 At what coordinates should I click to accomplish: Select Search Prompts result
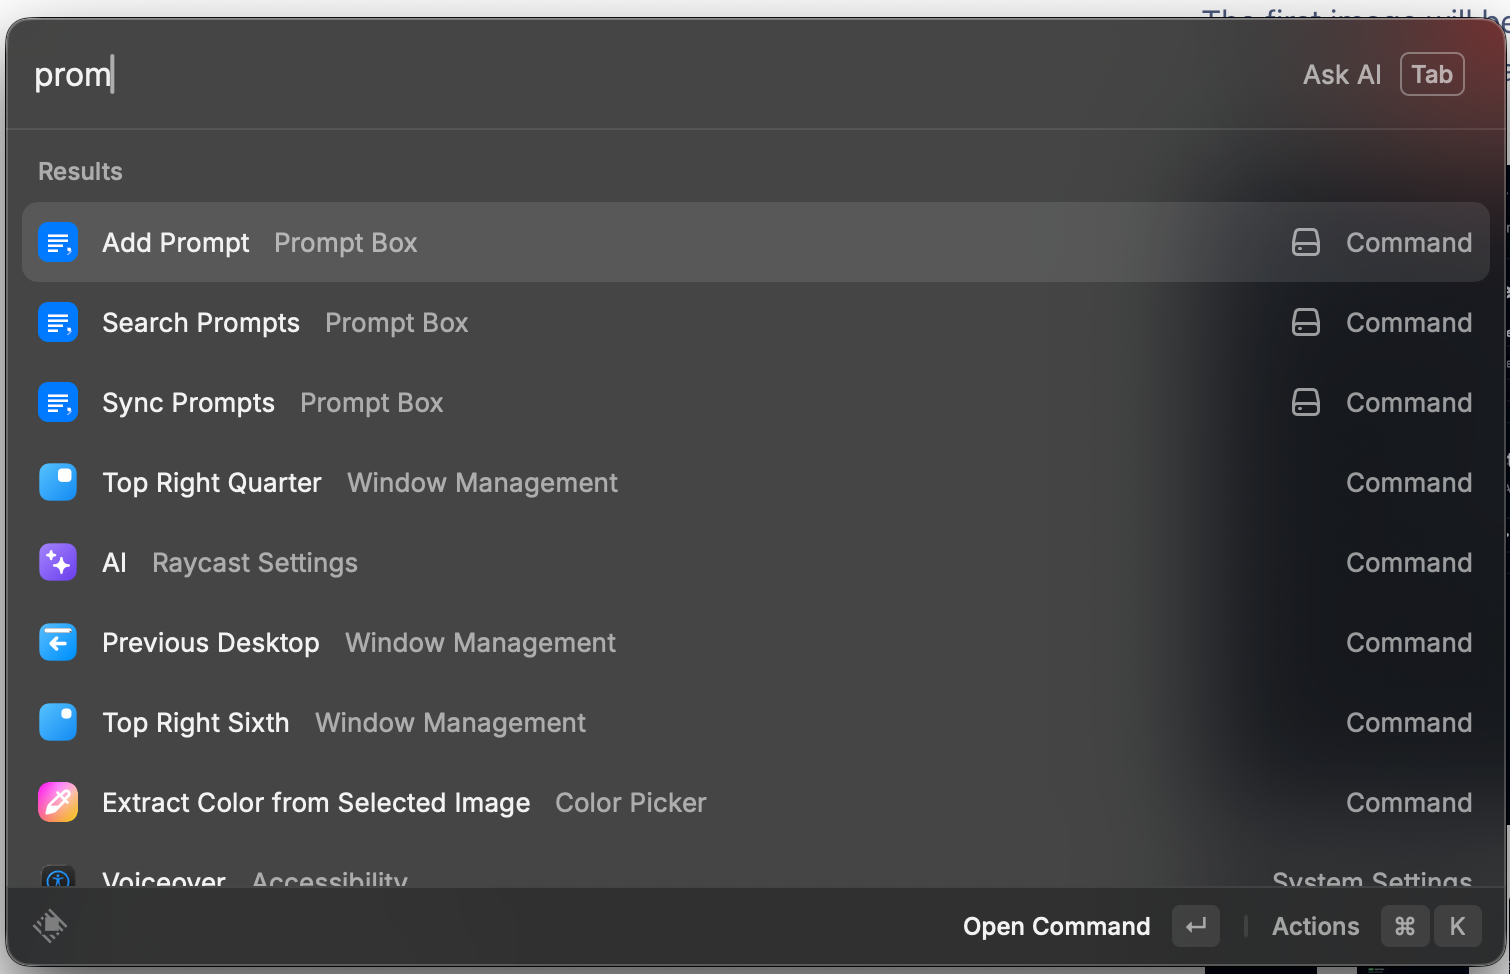point(756,322)
